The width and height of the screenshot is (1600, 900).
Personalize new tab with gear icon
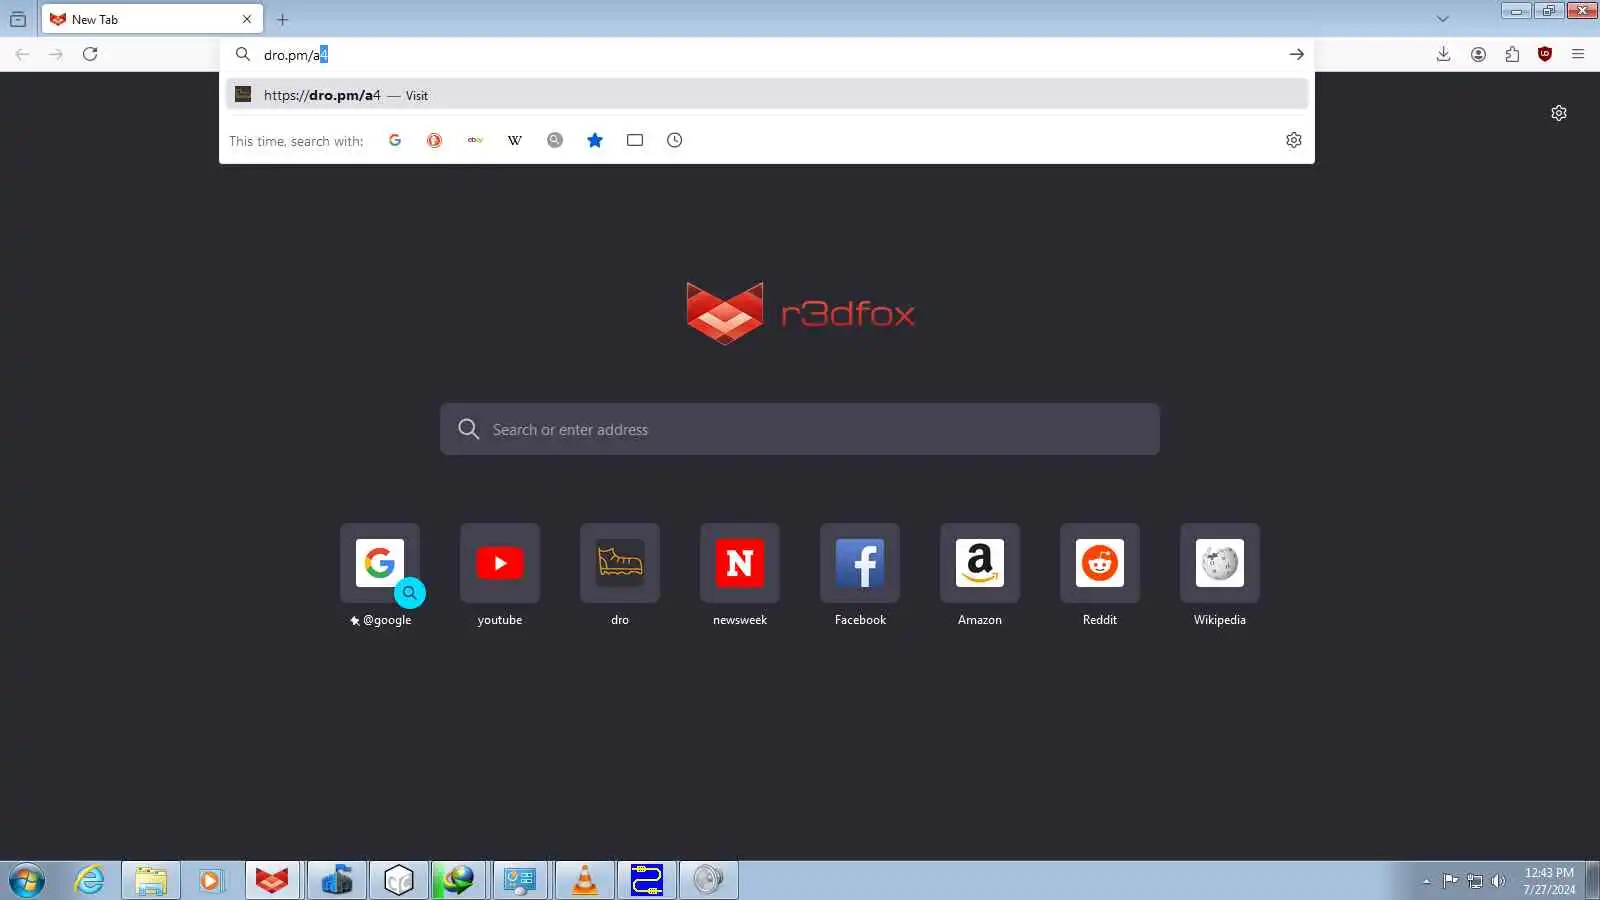(1559, 113)
